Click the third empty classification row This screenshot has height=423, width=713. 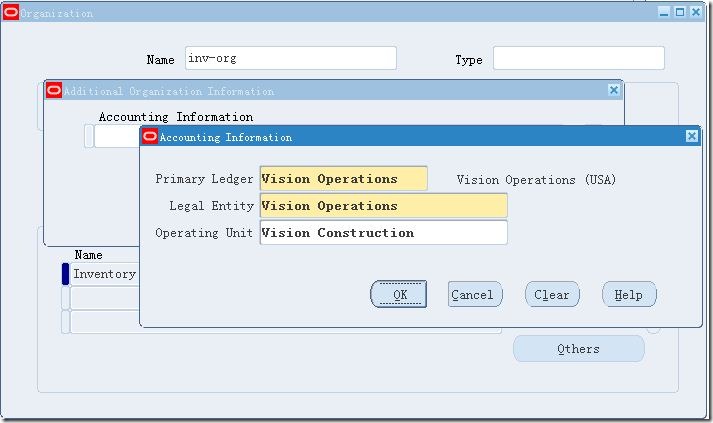pos(286,322)
